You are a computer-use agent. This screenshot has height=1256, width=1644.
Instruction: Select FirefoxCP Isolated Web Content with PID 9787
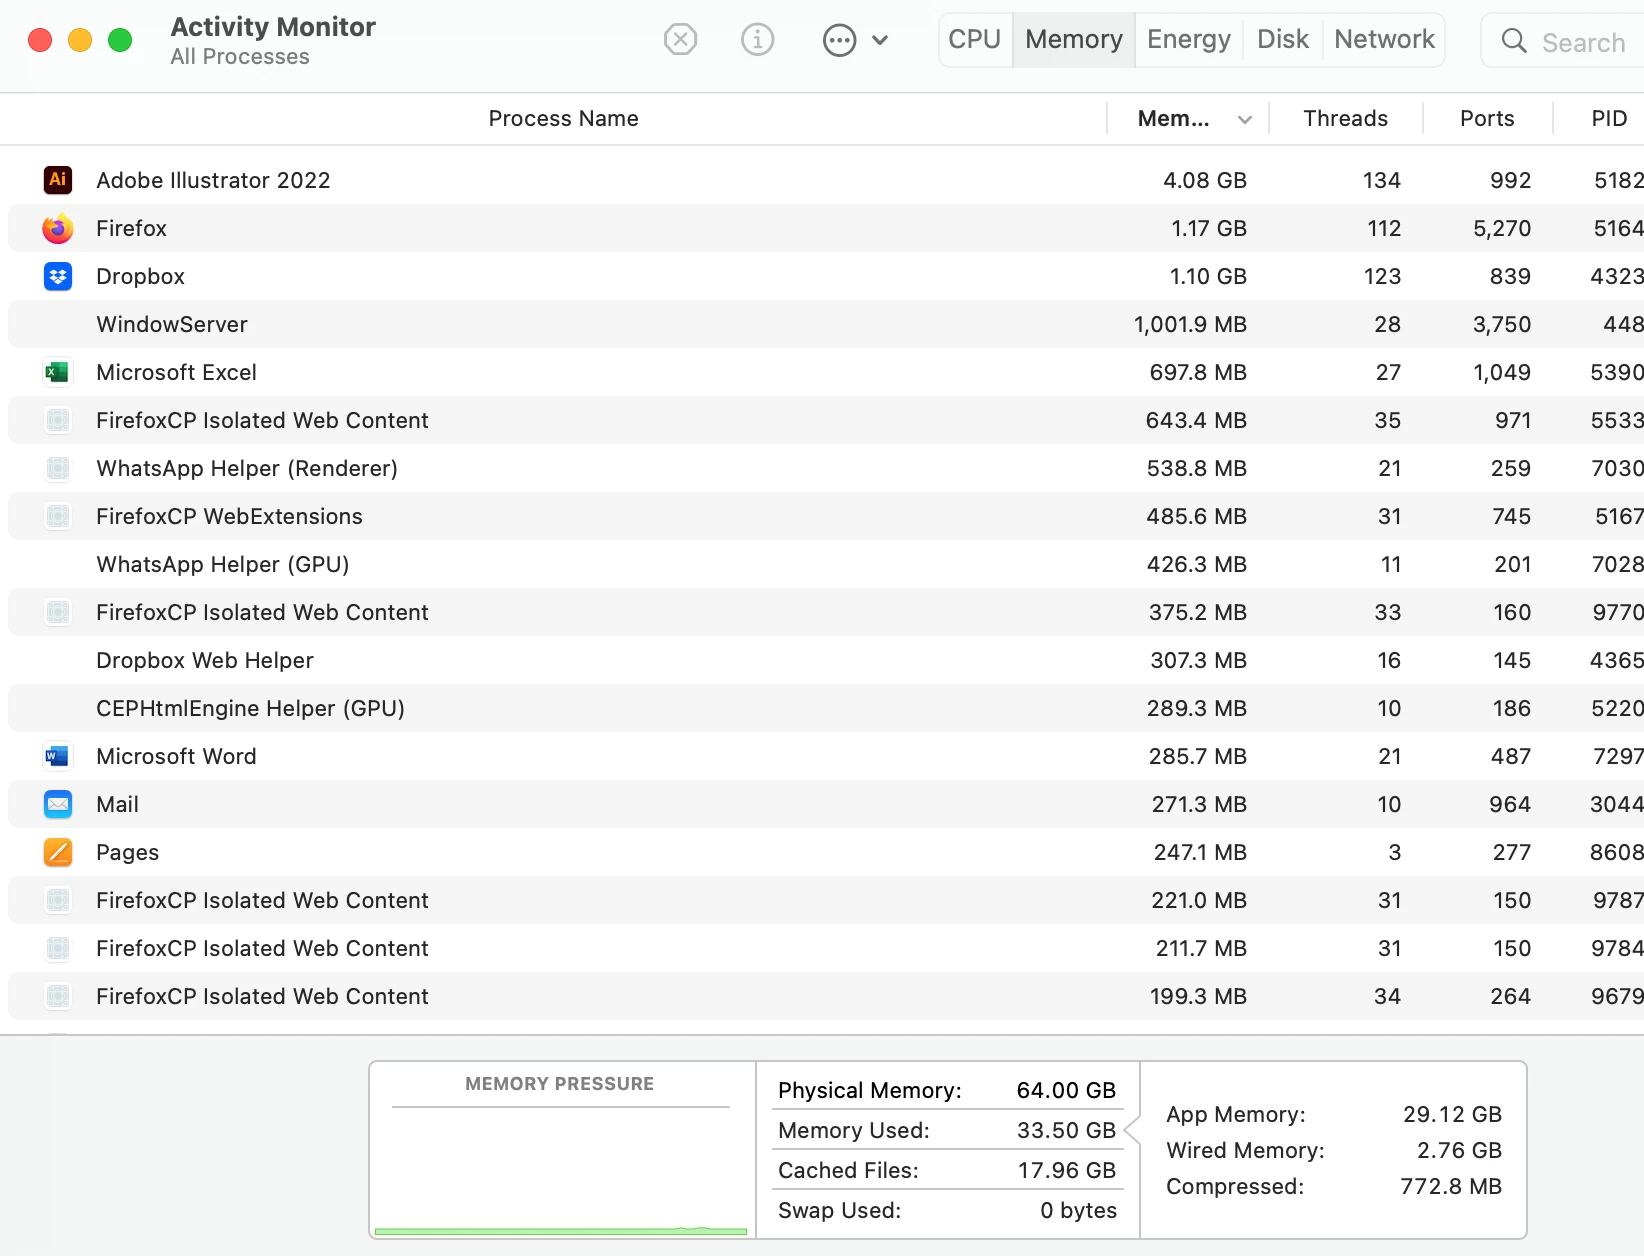pyautogui.click(x=826, y=900)
